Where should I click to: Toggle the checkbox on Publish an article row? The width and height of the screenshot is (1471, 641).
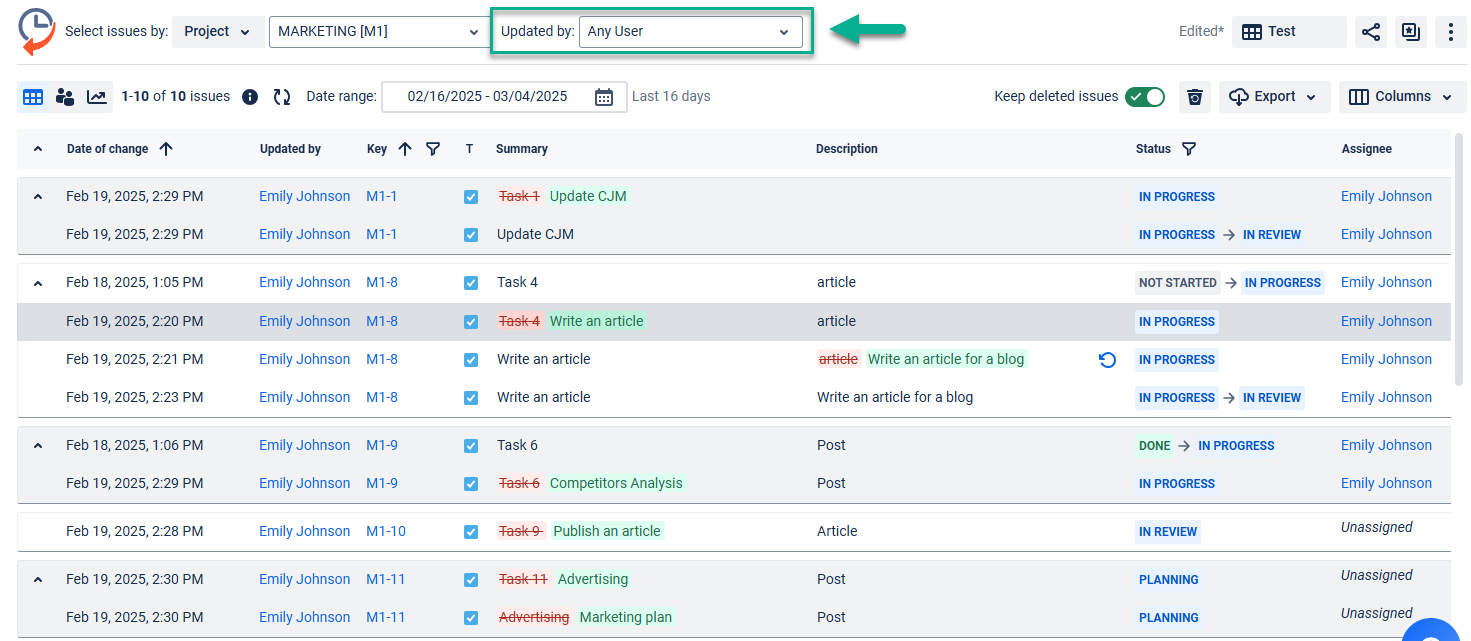coord(471,532)
